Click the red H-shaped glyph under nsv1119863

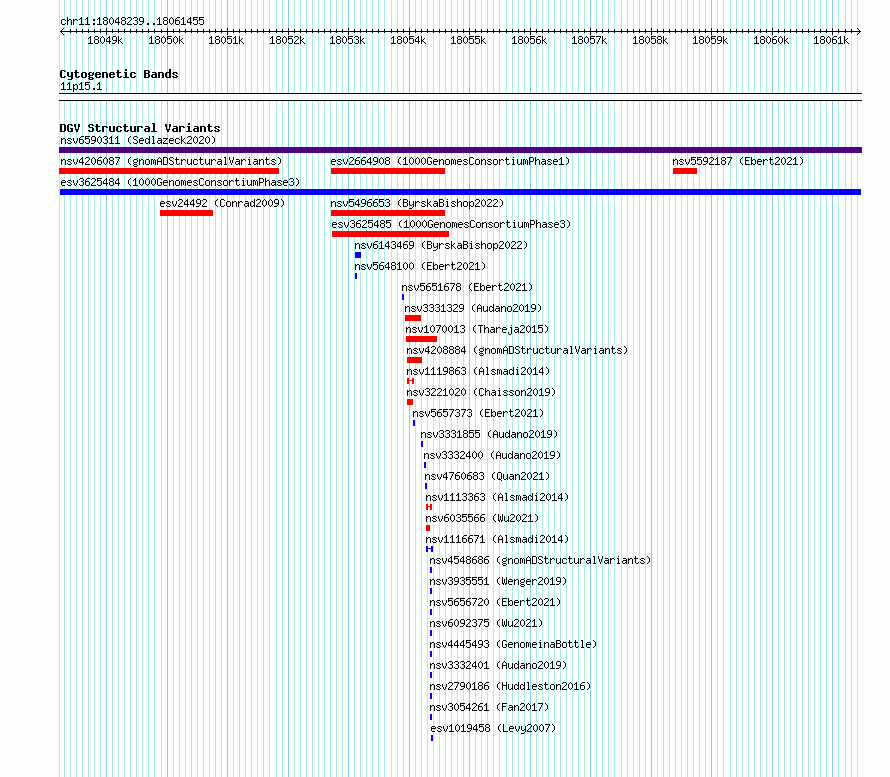[410, 381]
